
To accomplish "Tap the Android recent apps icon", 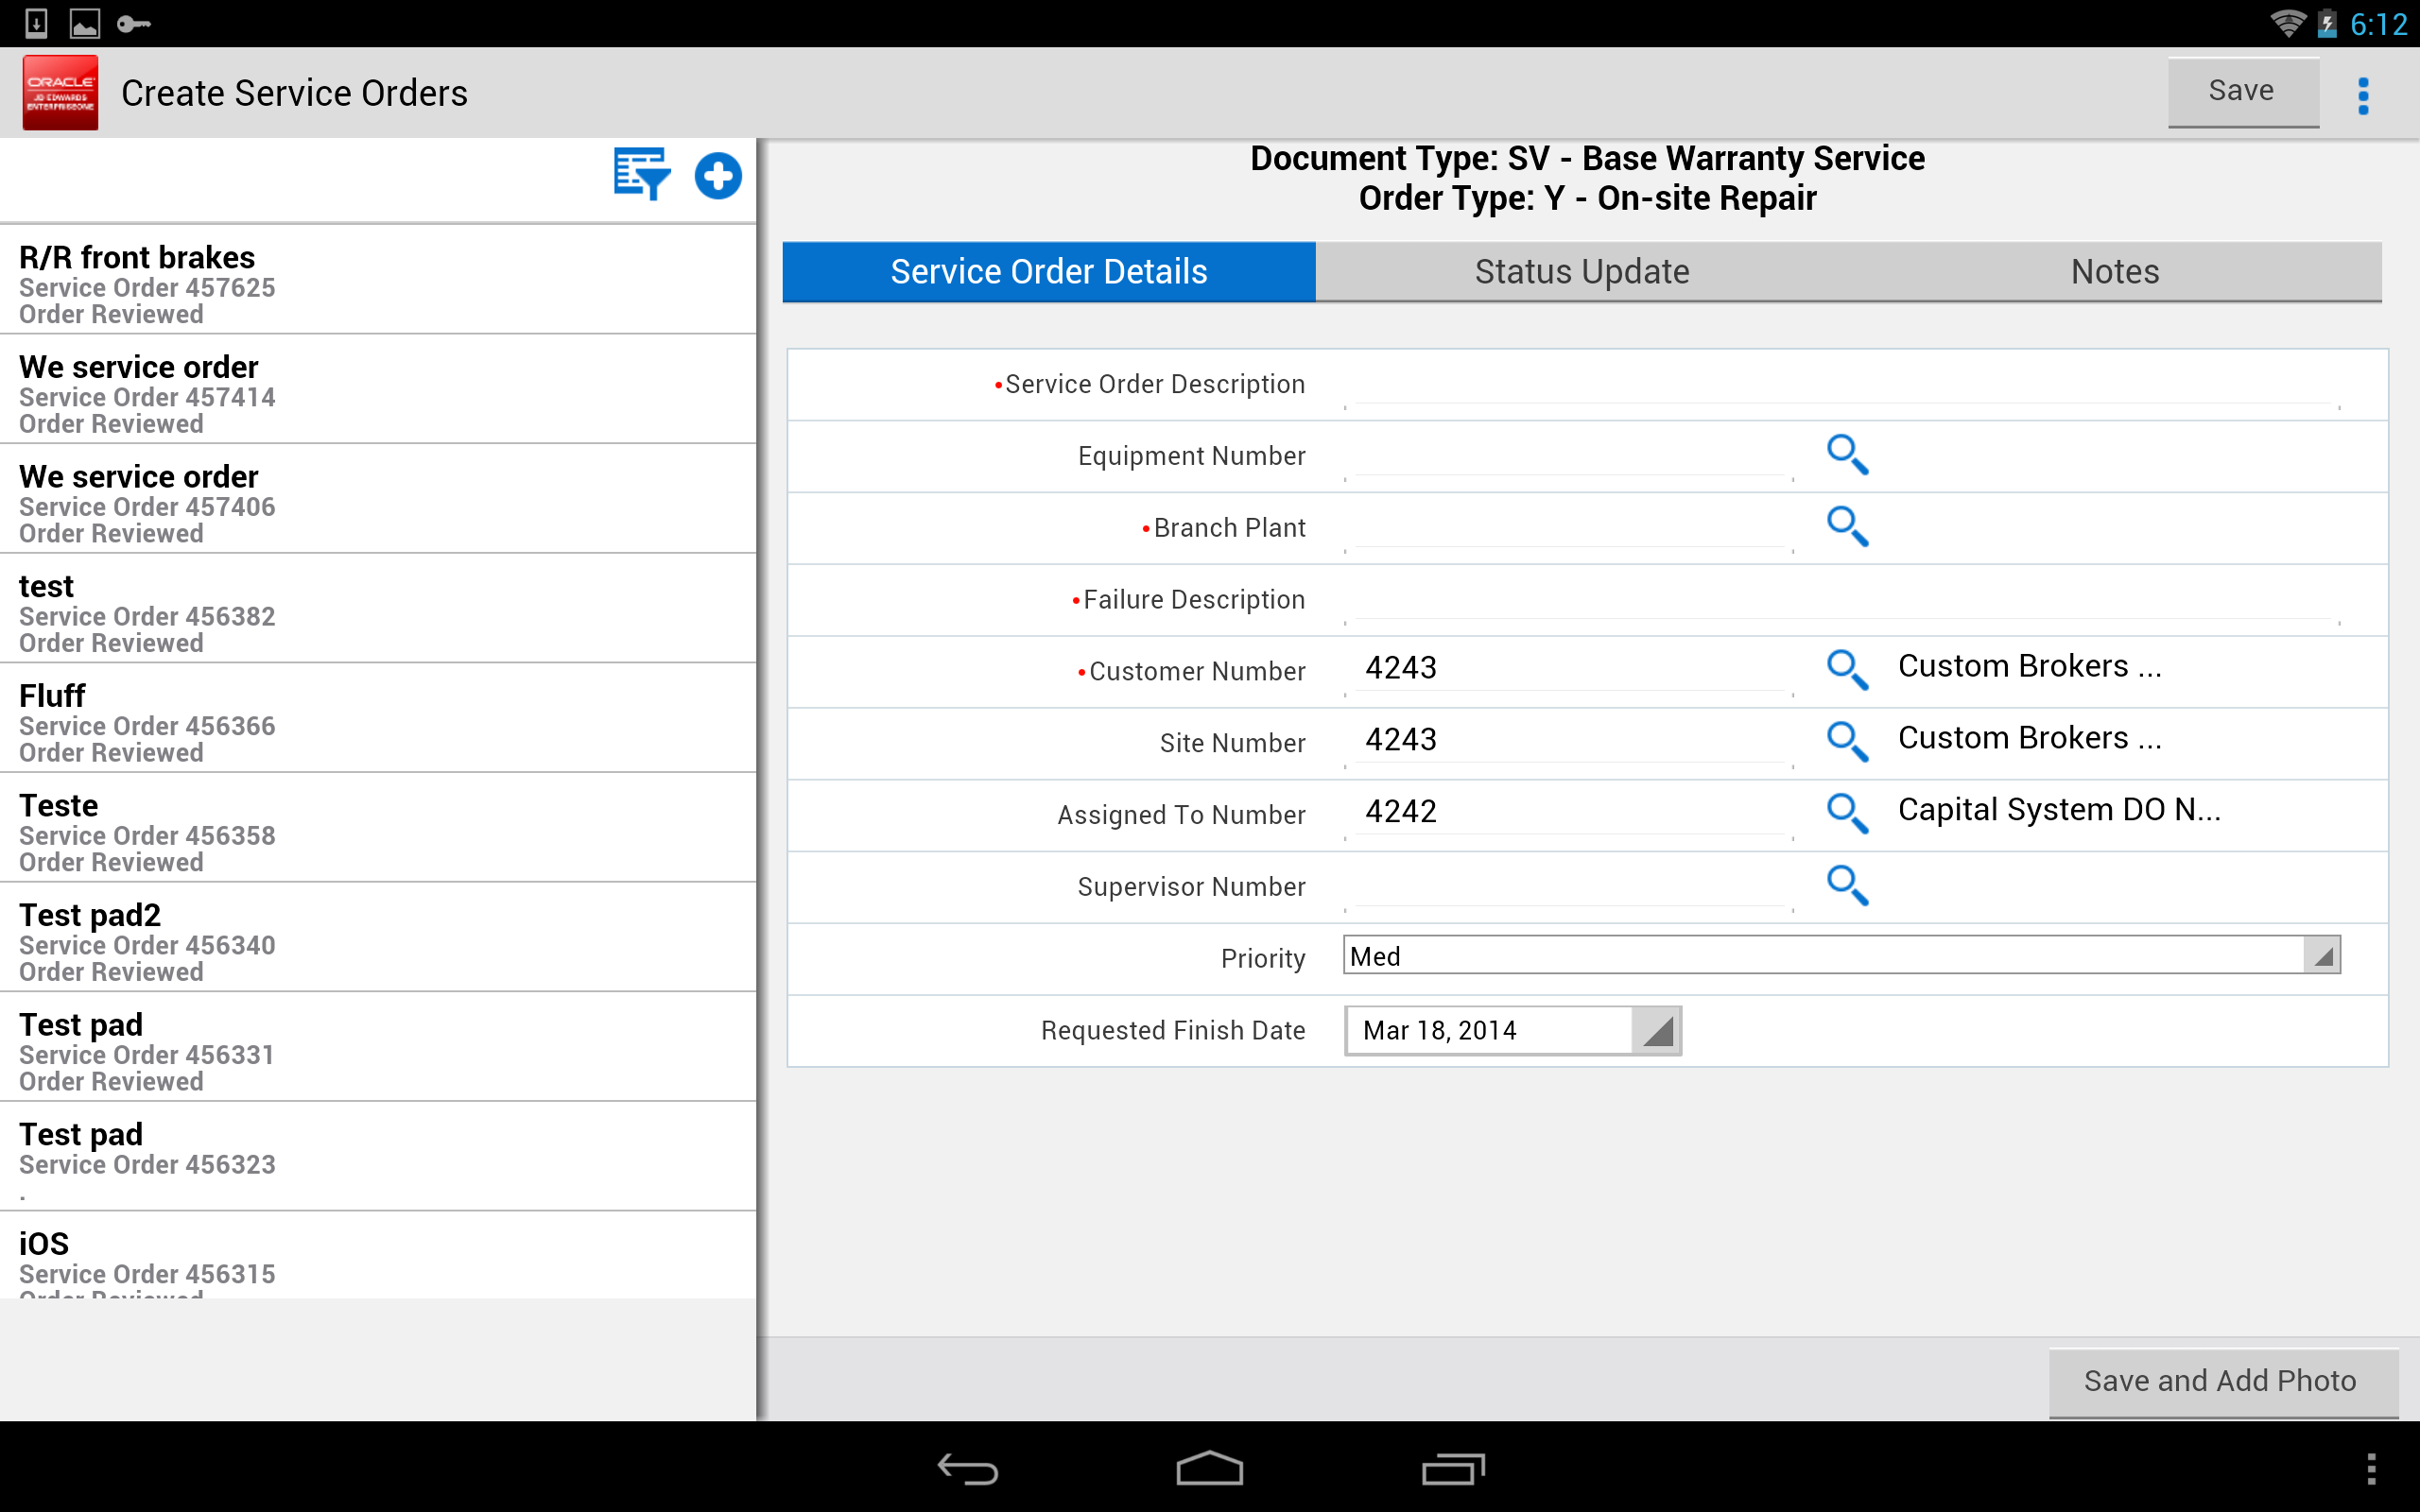I will (x=1453, y=1469).
